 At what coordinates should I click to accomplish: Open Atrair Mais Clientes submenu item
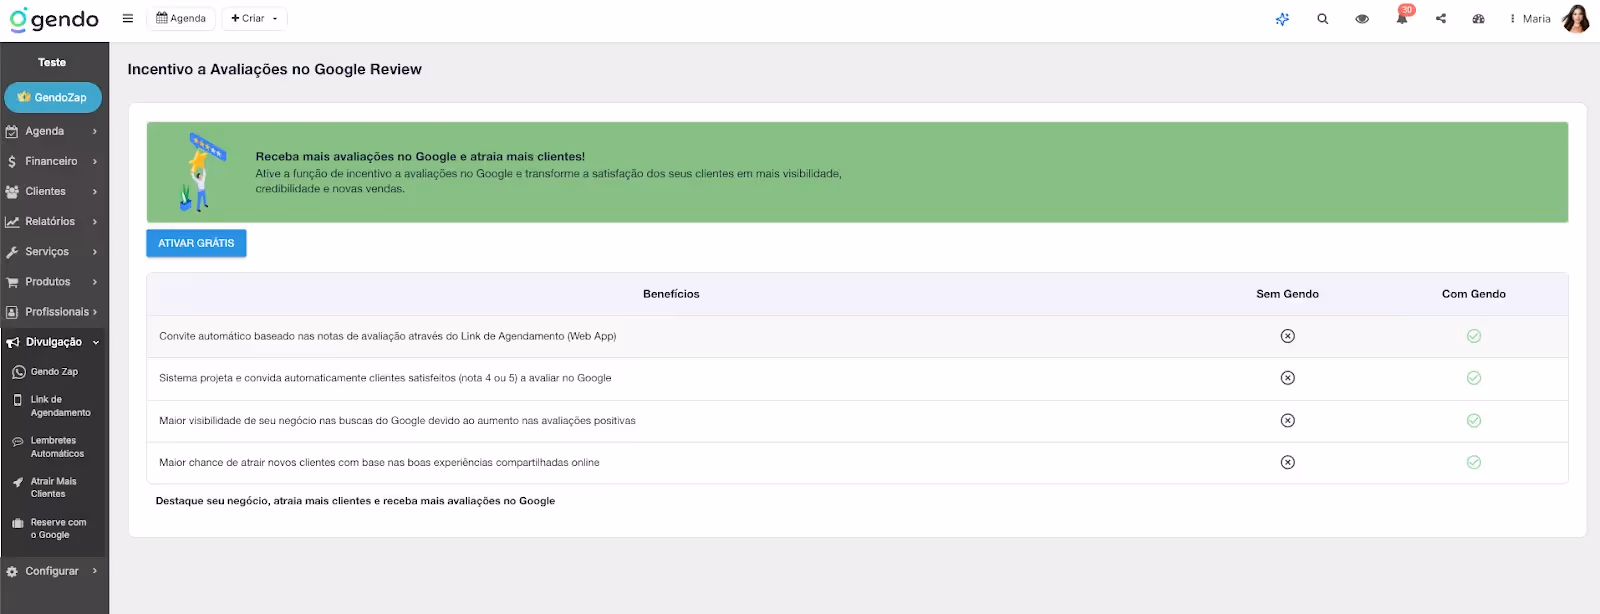pos(53,487)
